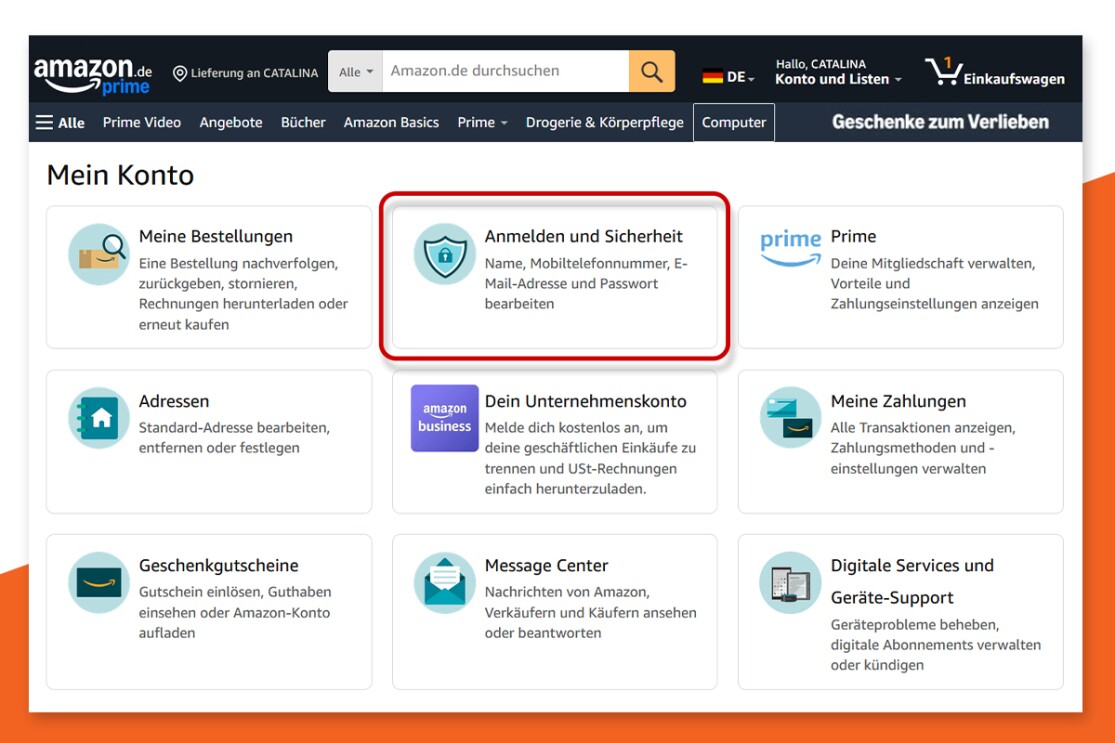
Task: Click the Meine Zahlungen cards icon
Action: [x=790, y=418]
